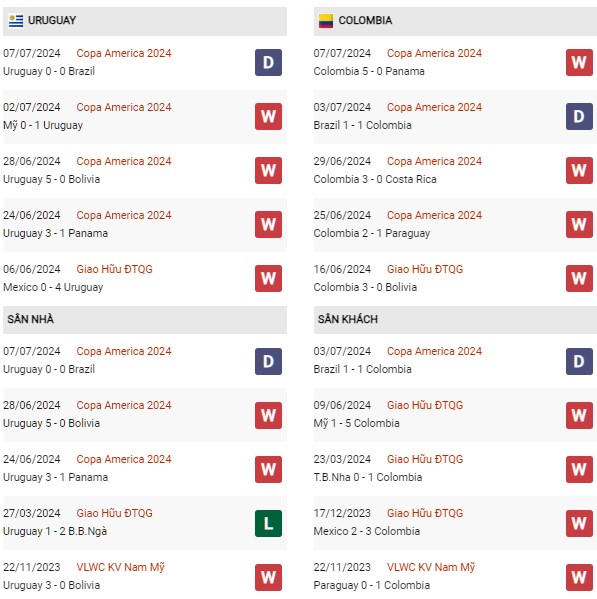The height and width of the screenshot is (599, 597).
Task: Click the green L badge for Uruguay 1 - 2 B.B.Ngà
Action: [x=269, y=523]
